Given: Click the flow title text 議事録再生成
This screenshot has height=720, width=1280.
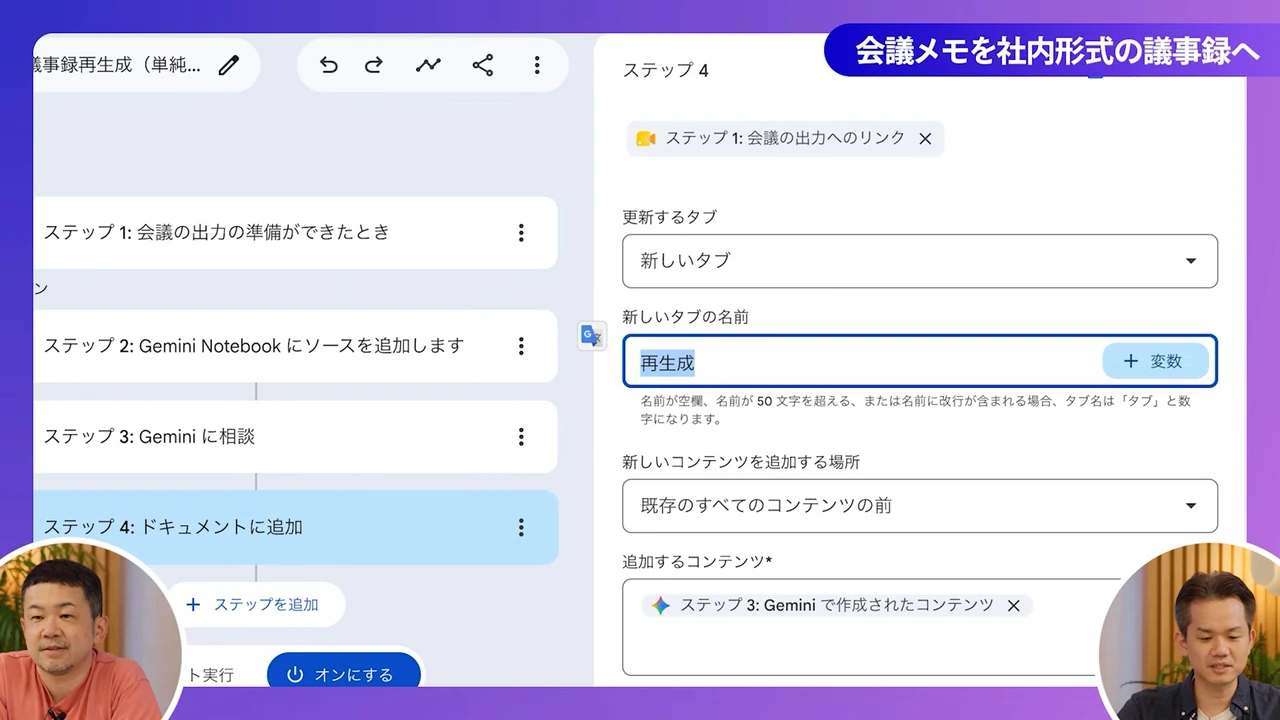Looking at the screenshot, I should pyautogui.click(x=118, y=66).
